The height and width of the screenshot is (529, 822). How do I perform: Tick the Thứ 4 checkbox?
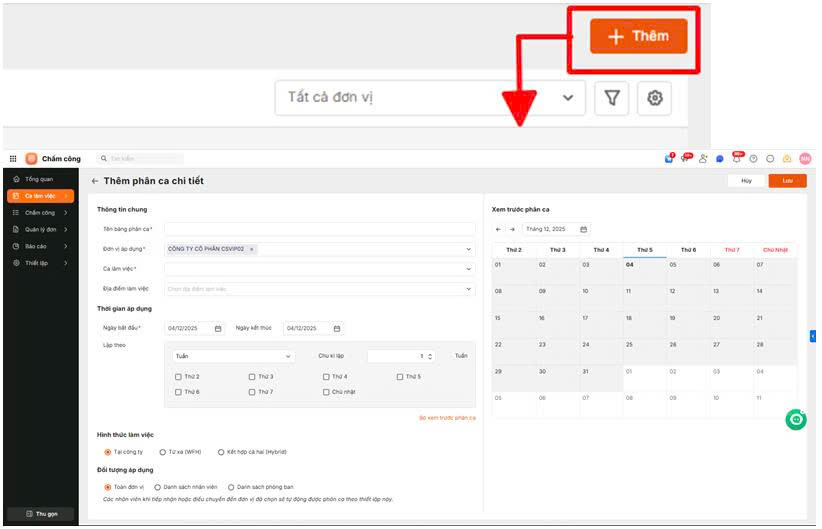[x=326, y=377]
